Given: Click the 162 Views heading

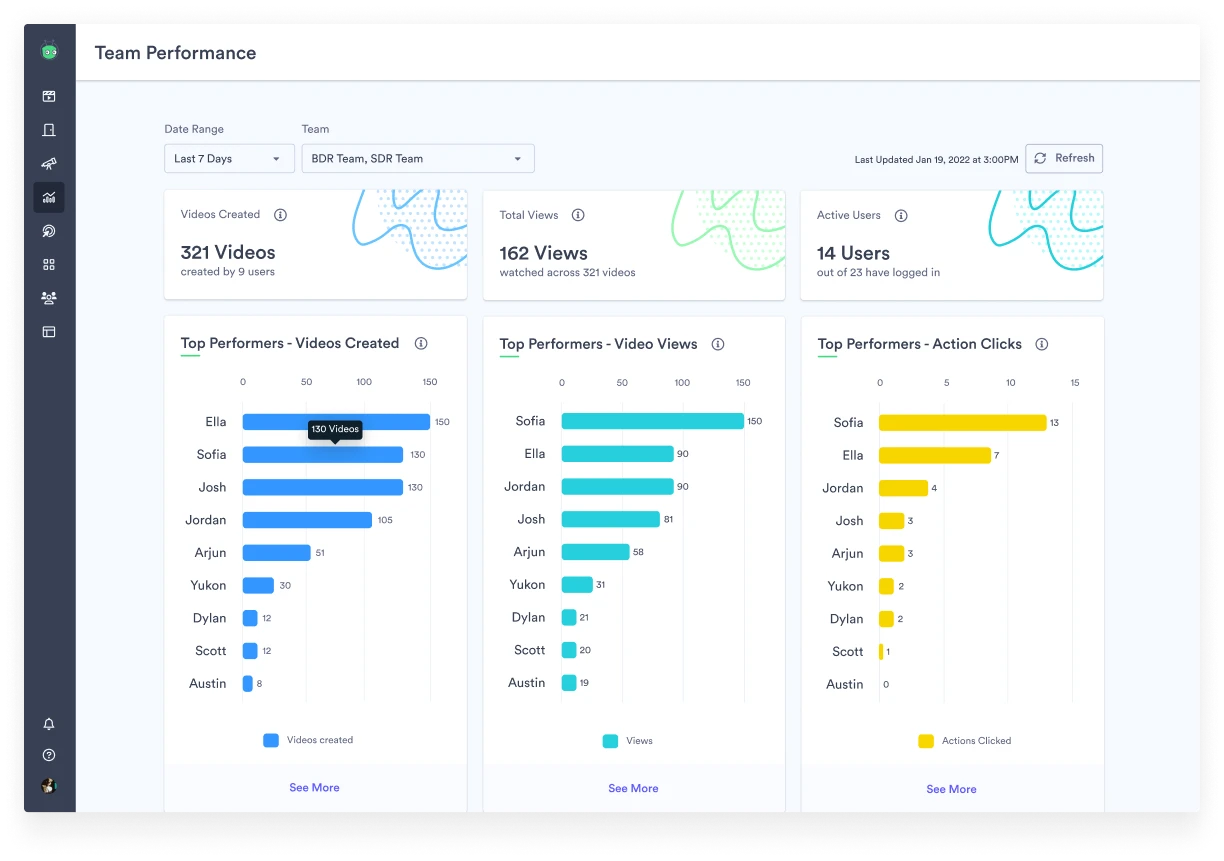Looking at the screenshot, I should point(544,253).
